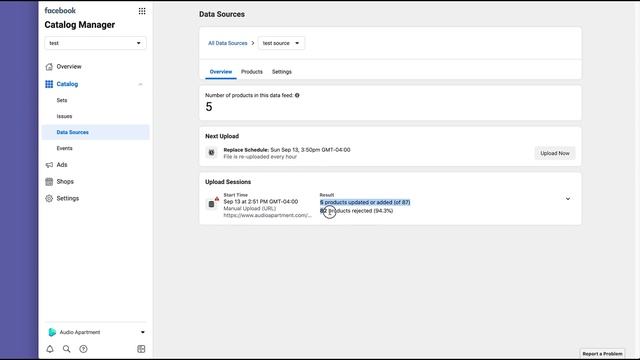This screenshot has width=640, height=360.
Task: Click info icon beside product count
Action: [297, 96]
